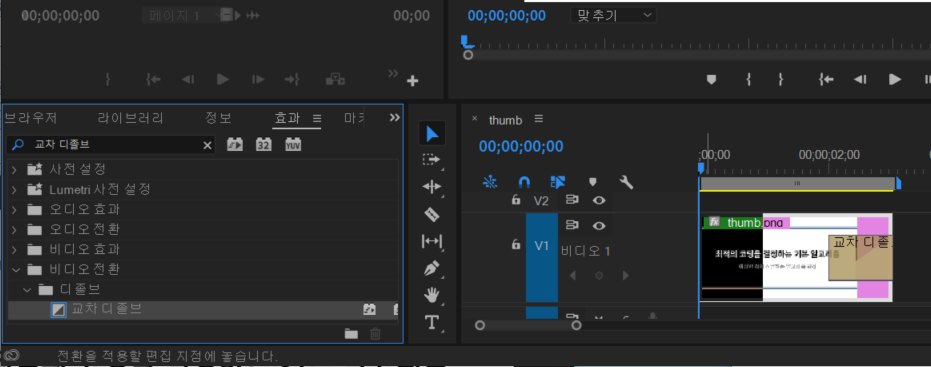Viewport: 931px width, 367px height.
Task: Toggle sync lock for track V1
Action: pos(572,225)
